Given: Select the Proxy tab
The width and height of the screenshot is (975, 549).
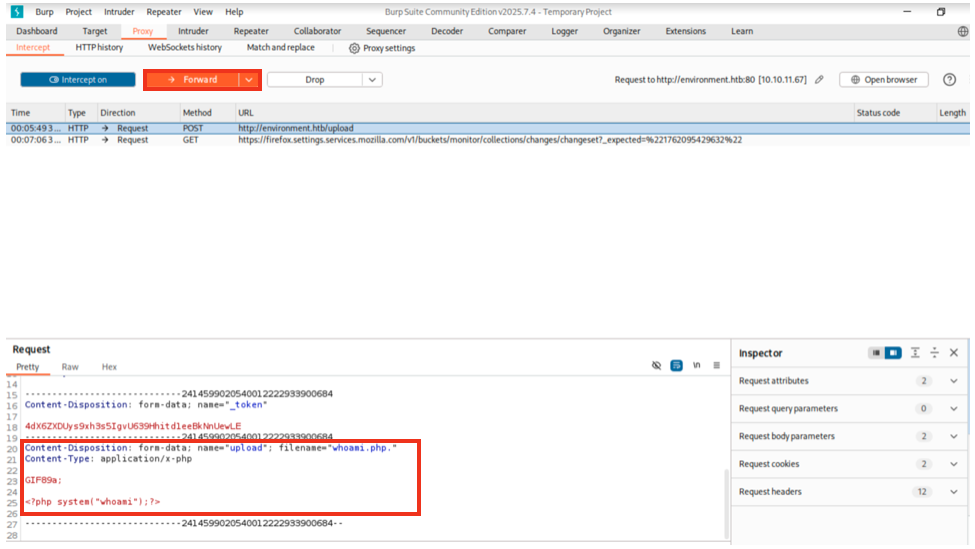Looking at the screenshot, I should pos(142,31).
